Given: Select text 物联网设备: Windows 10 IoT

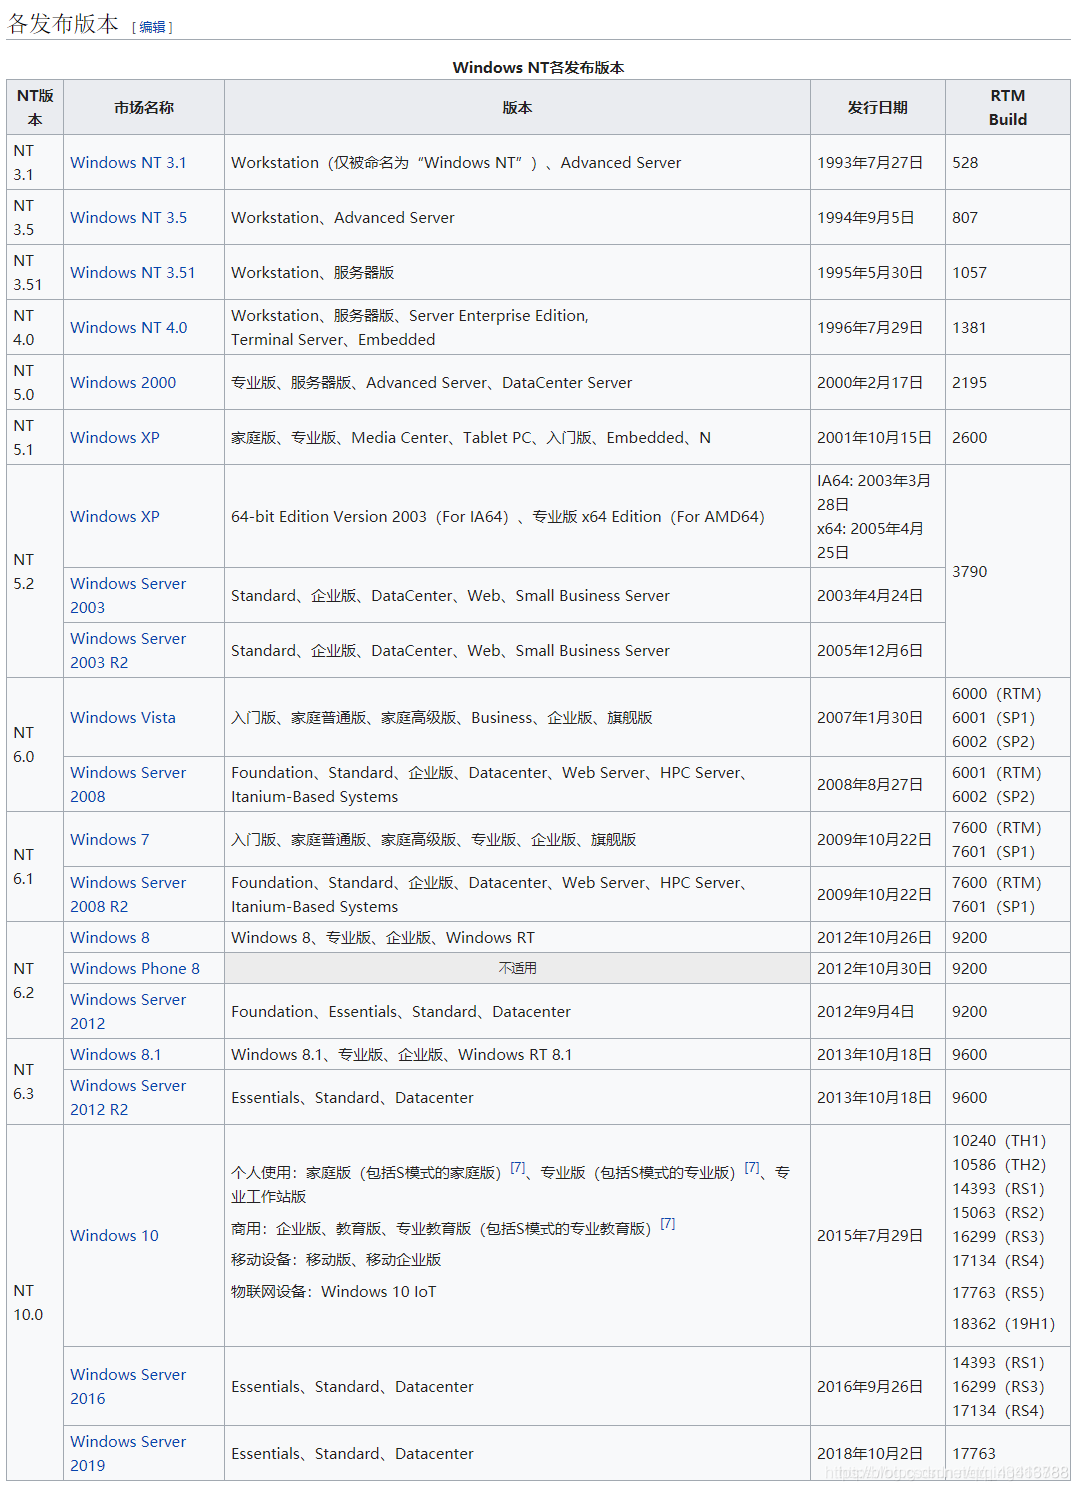Looking at the screenshot, I should pyautogui.click(x=333, y=1292).
